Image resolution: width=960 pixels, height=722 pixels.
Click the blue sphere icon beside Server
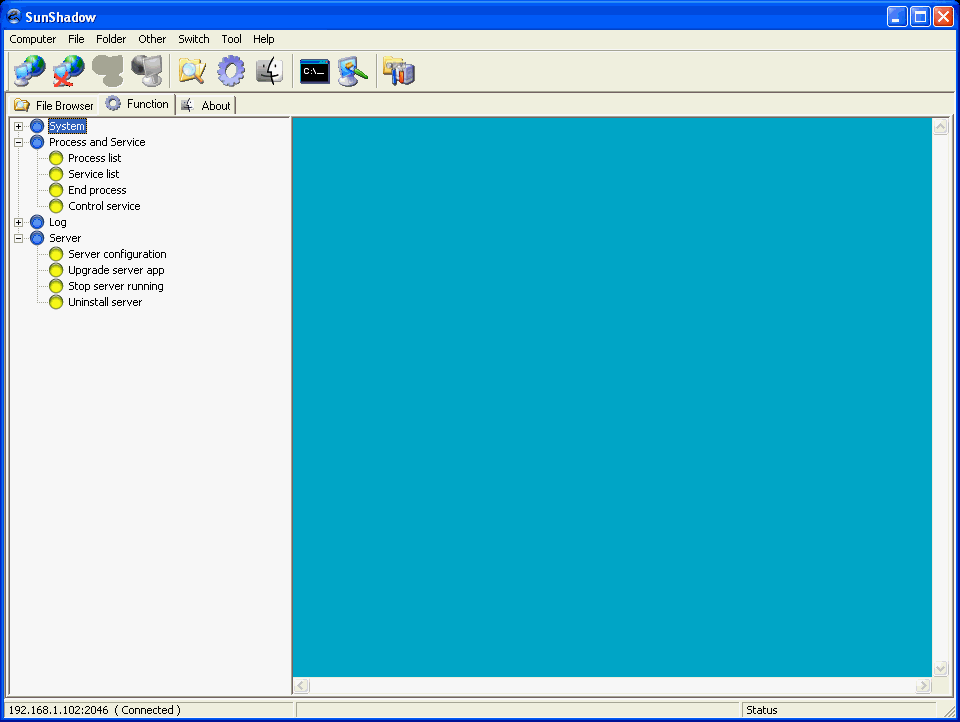37,238
